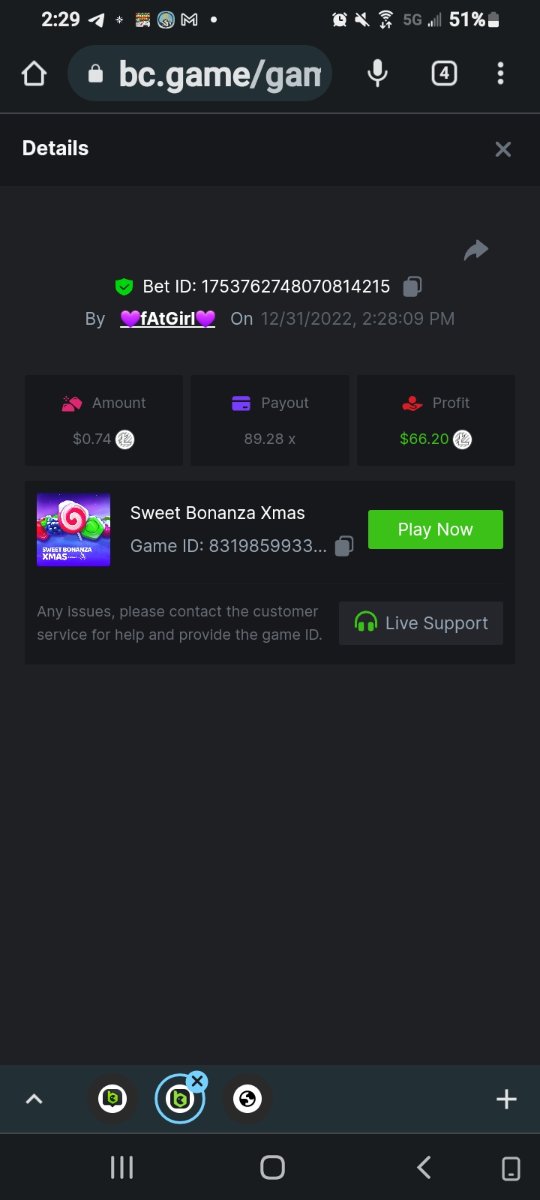Open the browser three-dot menu
540x1200 pixels.
point(500,73)
